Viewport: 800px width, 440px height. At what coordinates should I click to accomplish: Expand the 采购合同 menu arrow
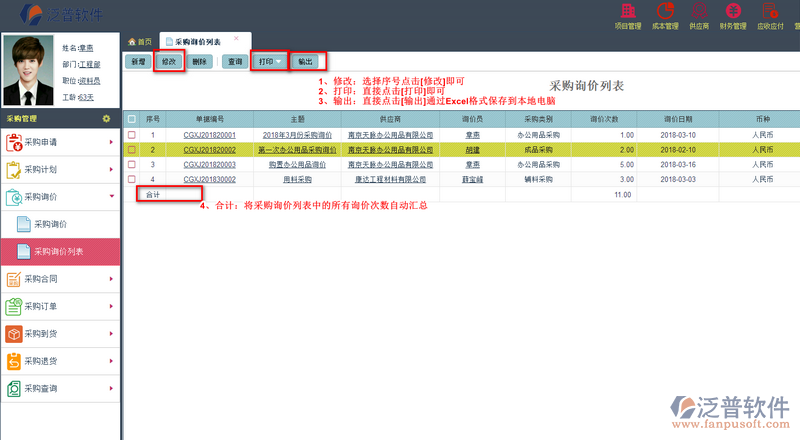[x=111, y=279]
